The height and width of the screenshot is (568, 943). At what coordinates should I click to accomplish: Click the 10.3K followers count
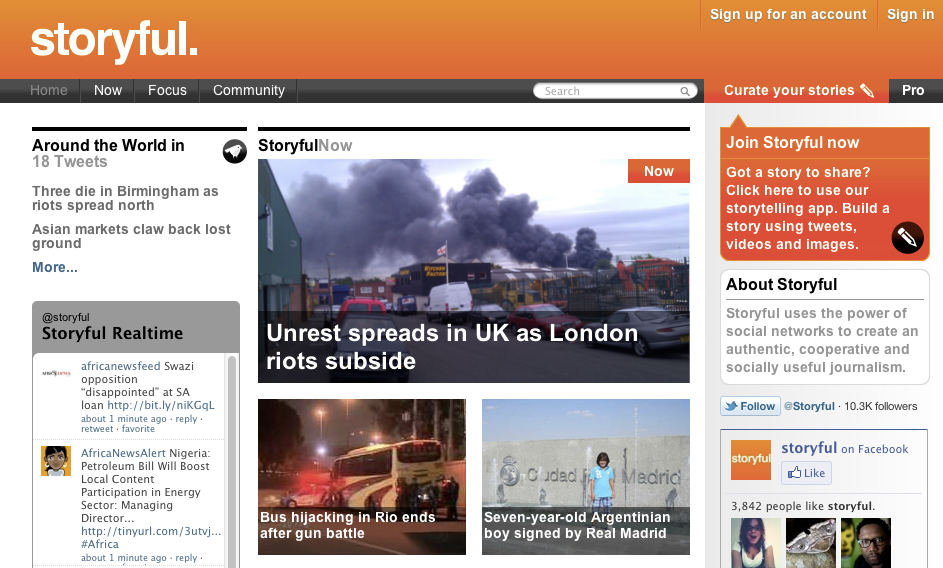[x=880, y=406]
